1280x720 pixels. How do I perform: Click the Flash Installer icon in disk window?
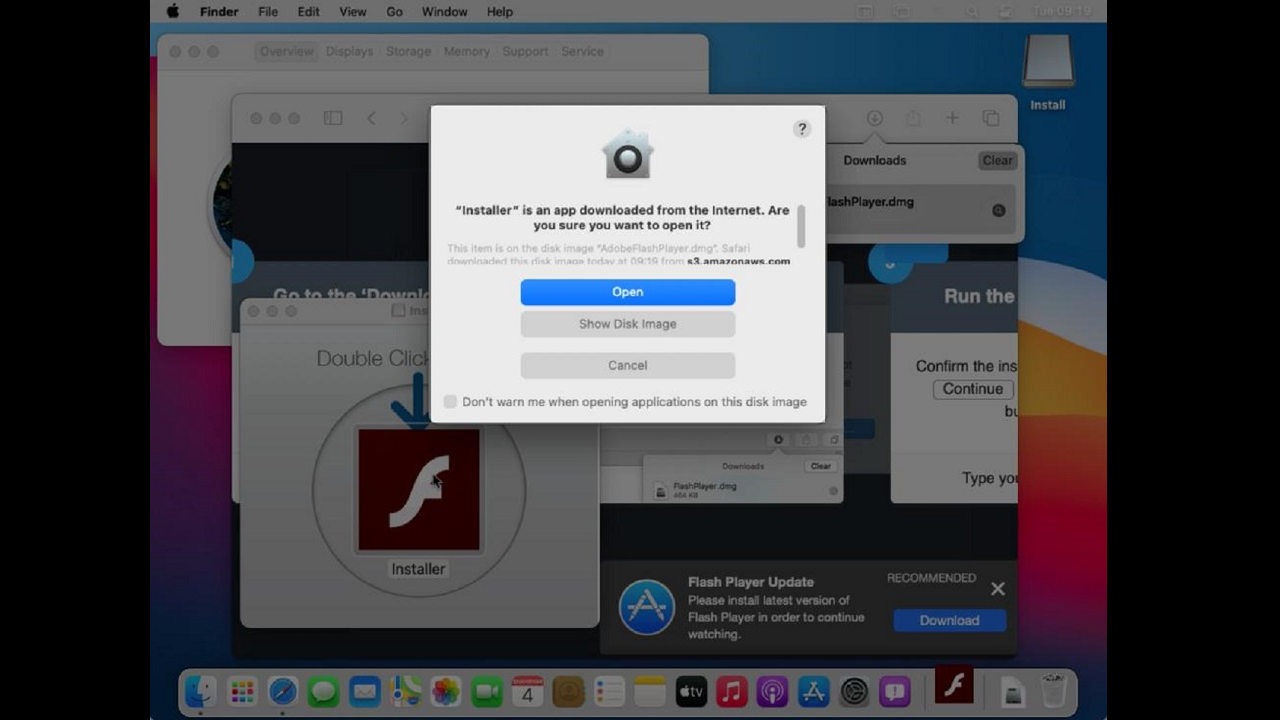[x=419, y=489]
